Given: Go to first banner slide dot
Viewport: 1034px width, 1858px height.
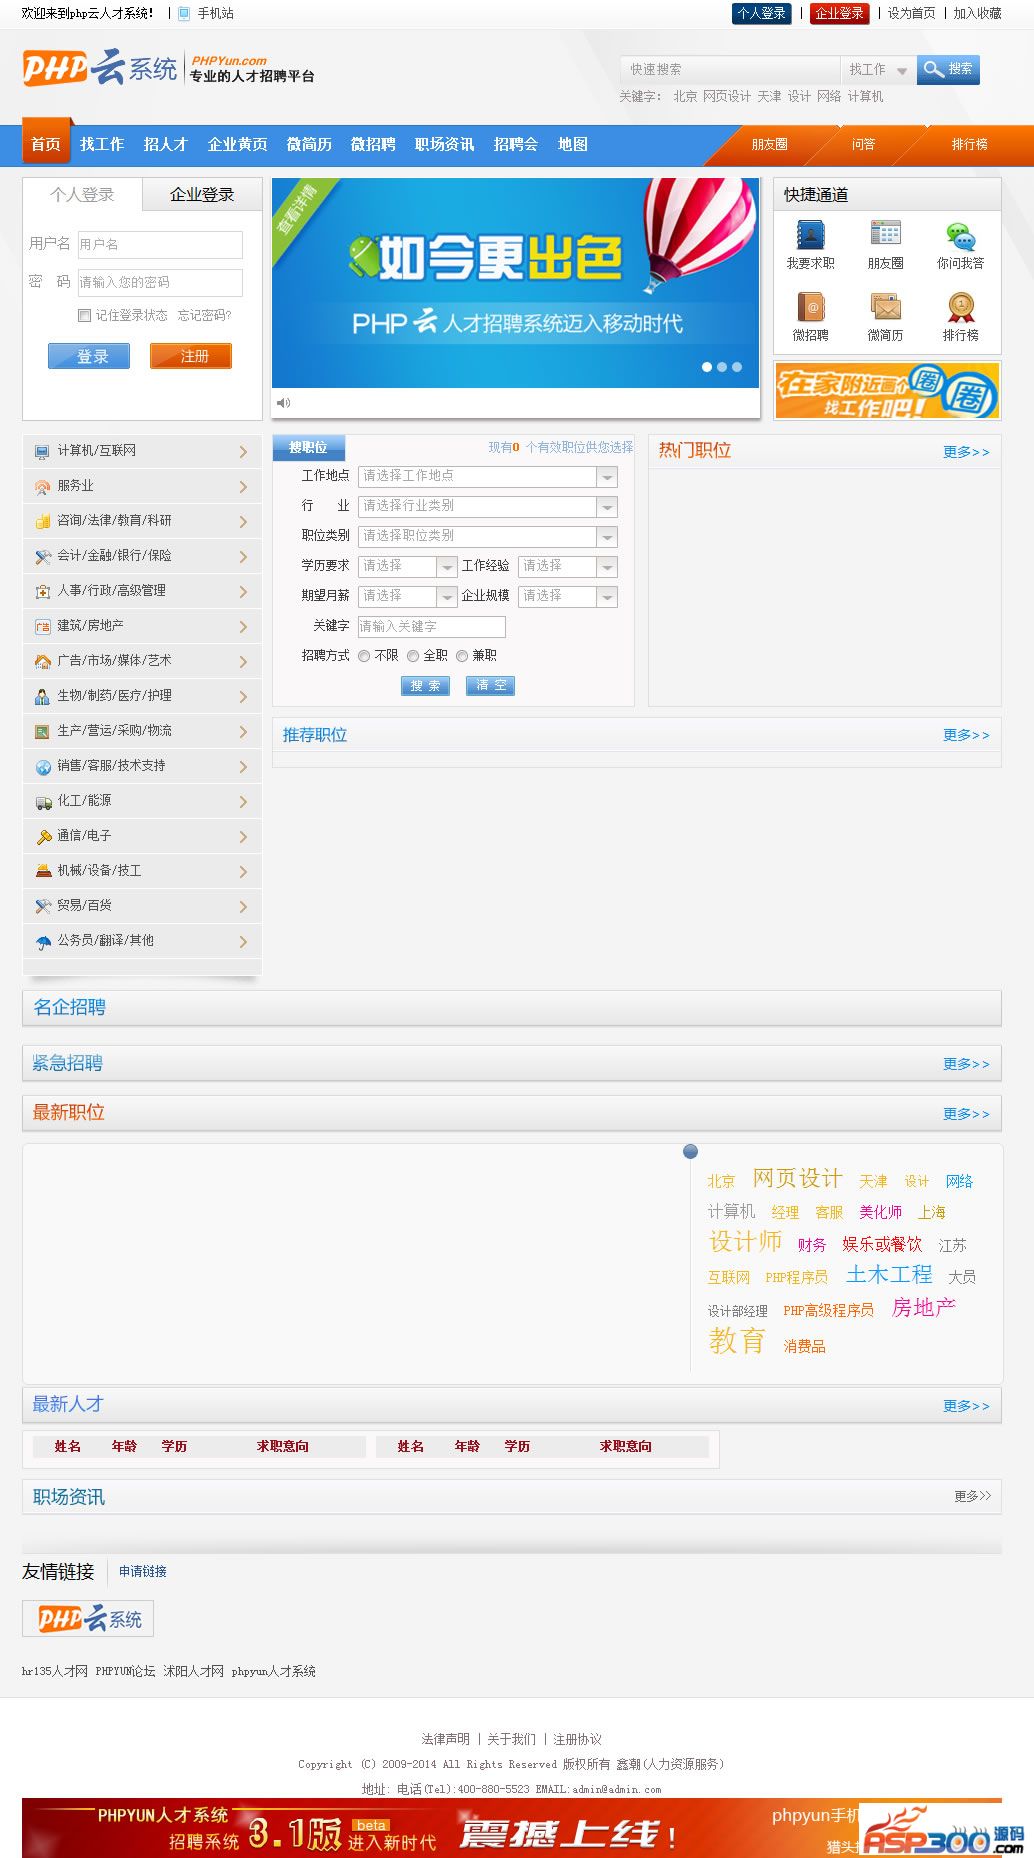Looking at the screenshot, I should pos(707,367).
